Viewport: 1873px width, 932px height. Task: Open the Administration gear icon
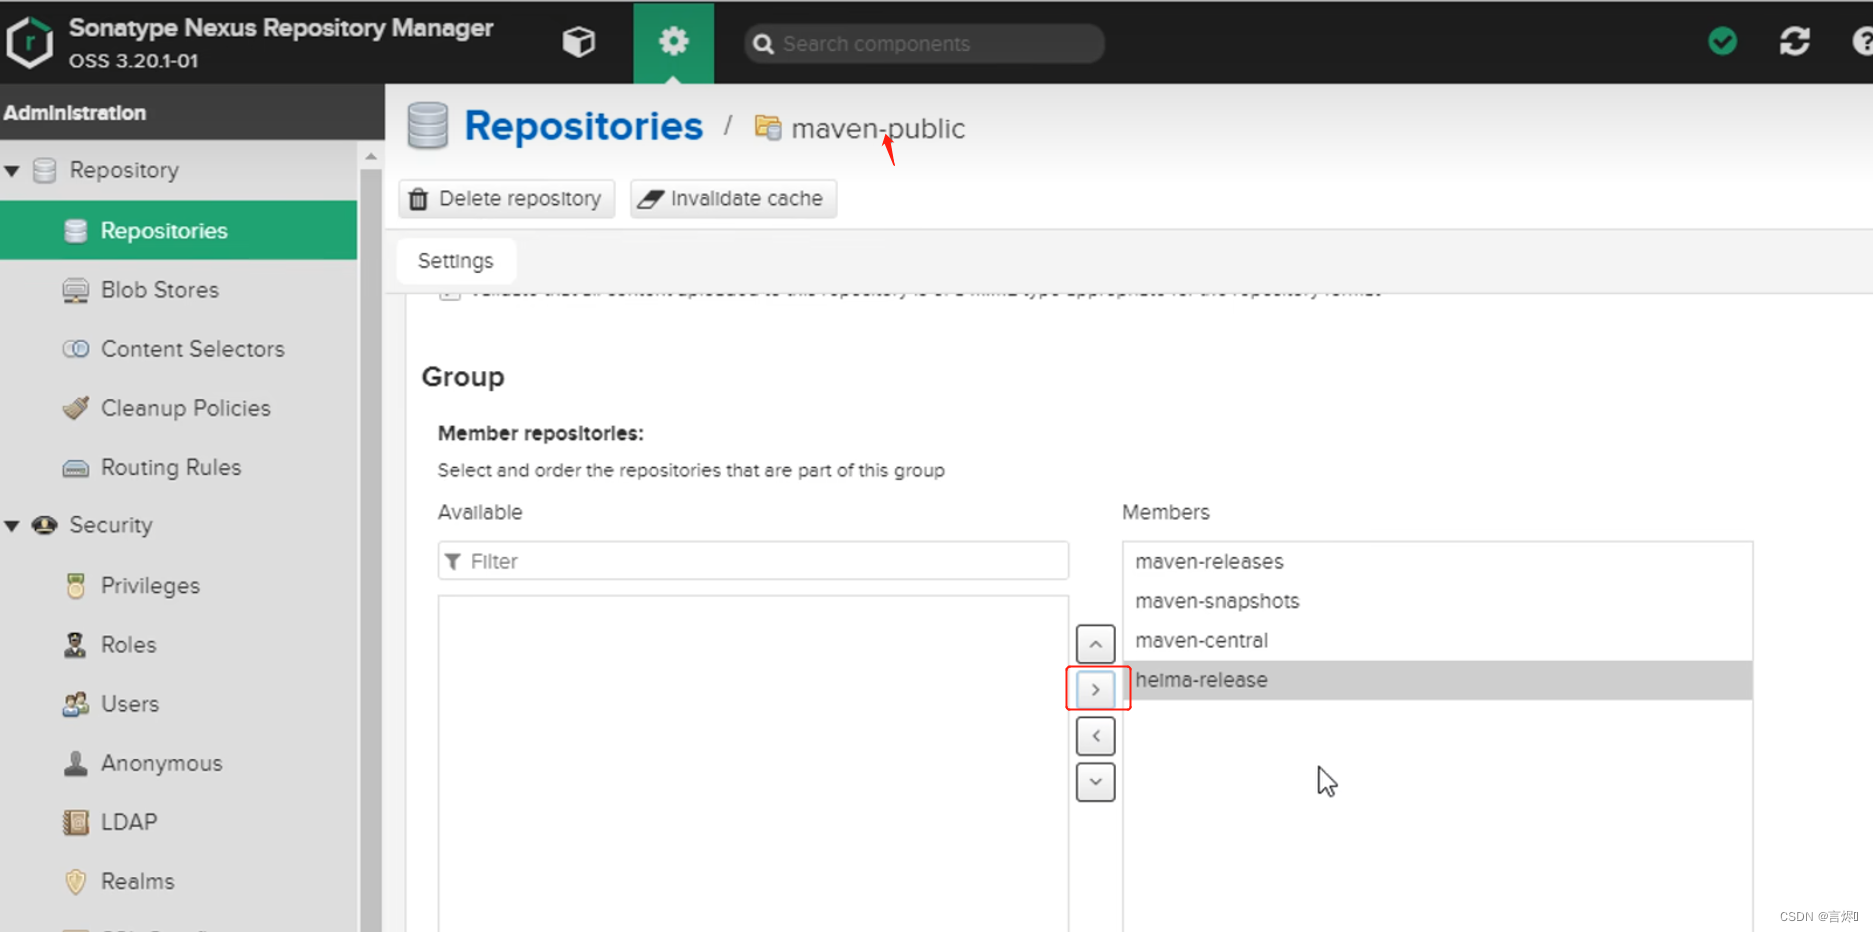coord(673,42)
